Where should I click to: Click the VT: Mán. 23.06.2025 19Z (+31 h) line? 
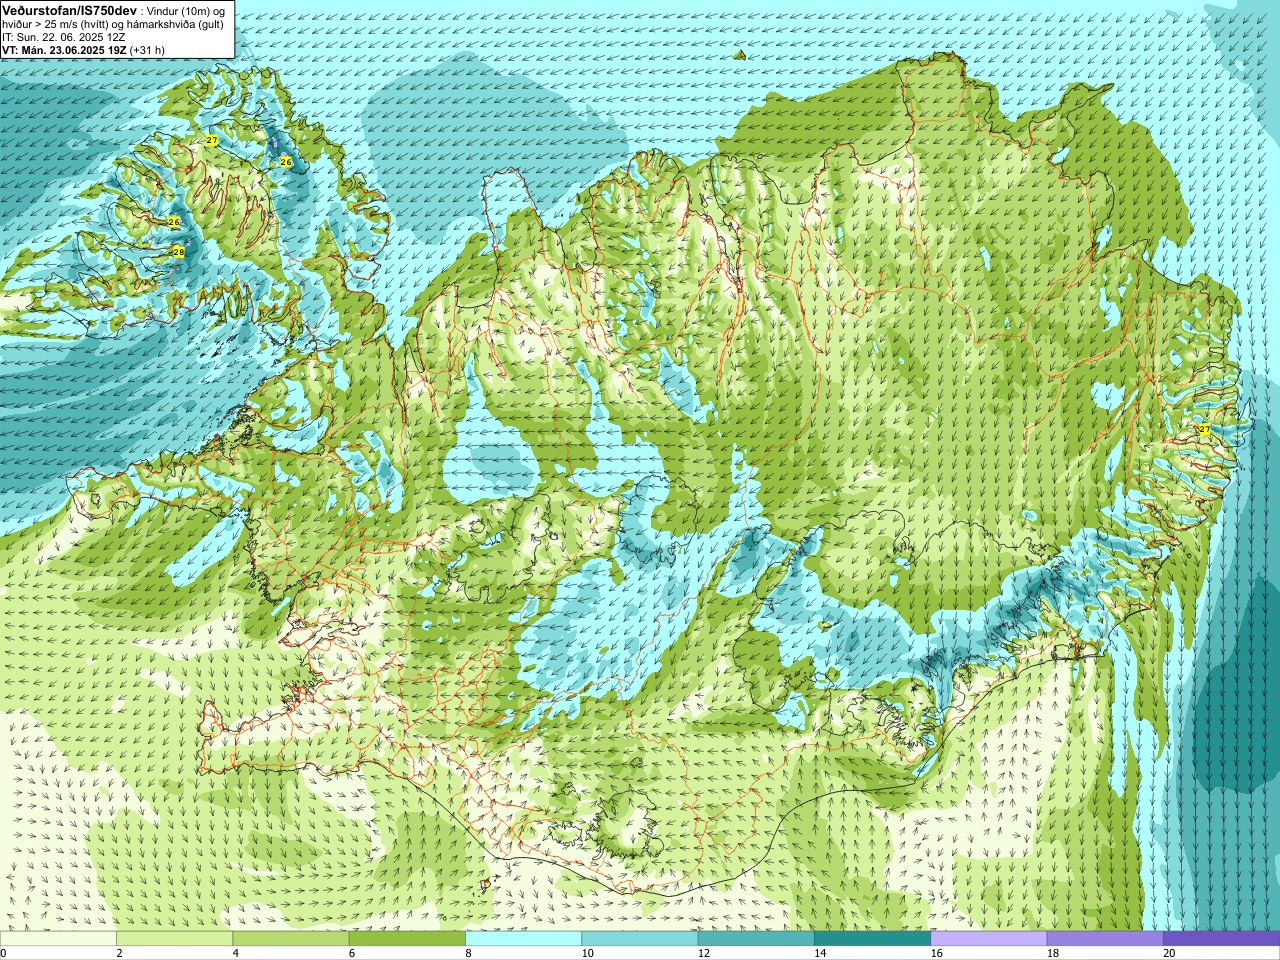click(x=84, y=49)
